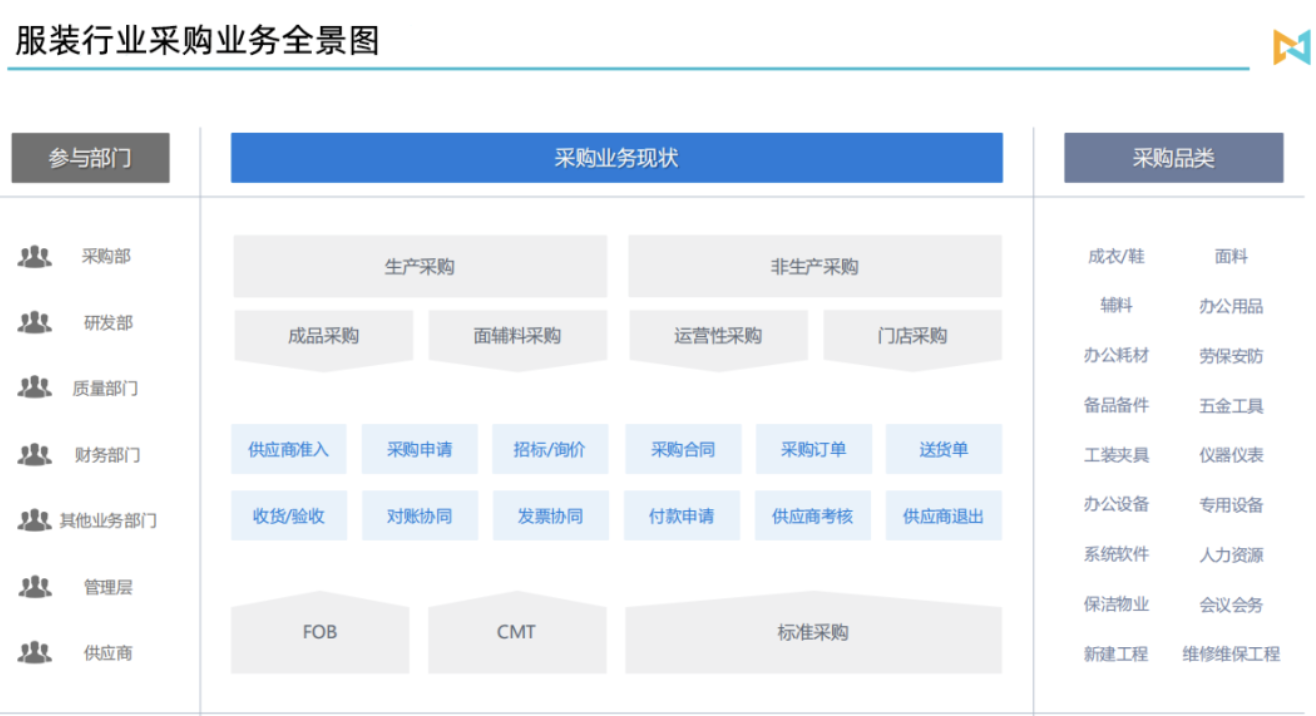Click the 办公用品 category
Viewport: 1316px width, 716px height.
pos(1231,306)
